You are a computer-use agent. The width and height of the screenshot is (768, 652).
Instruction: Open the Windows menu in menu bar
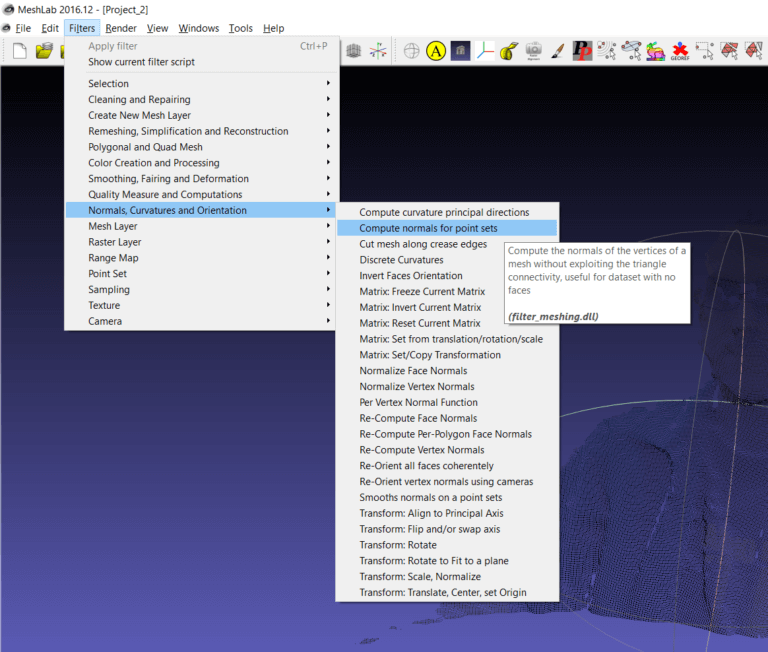(198, 28)
